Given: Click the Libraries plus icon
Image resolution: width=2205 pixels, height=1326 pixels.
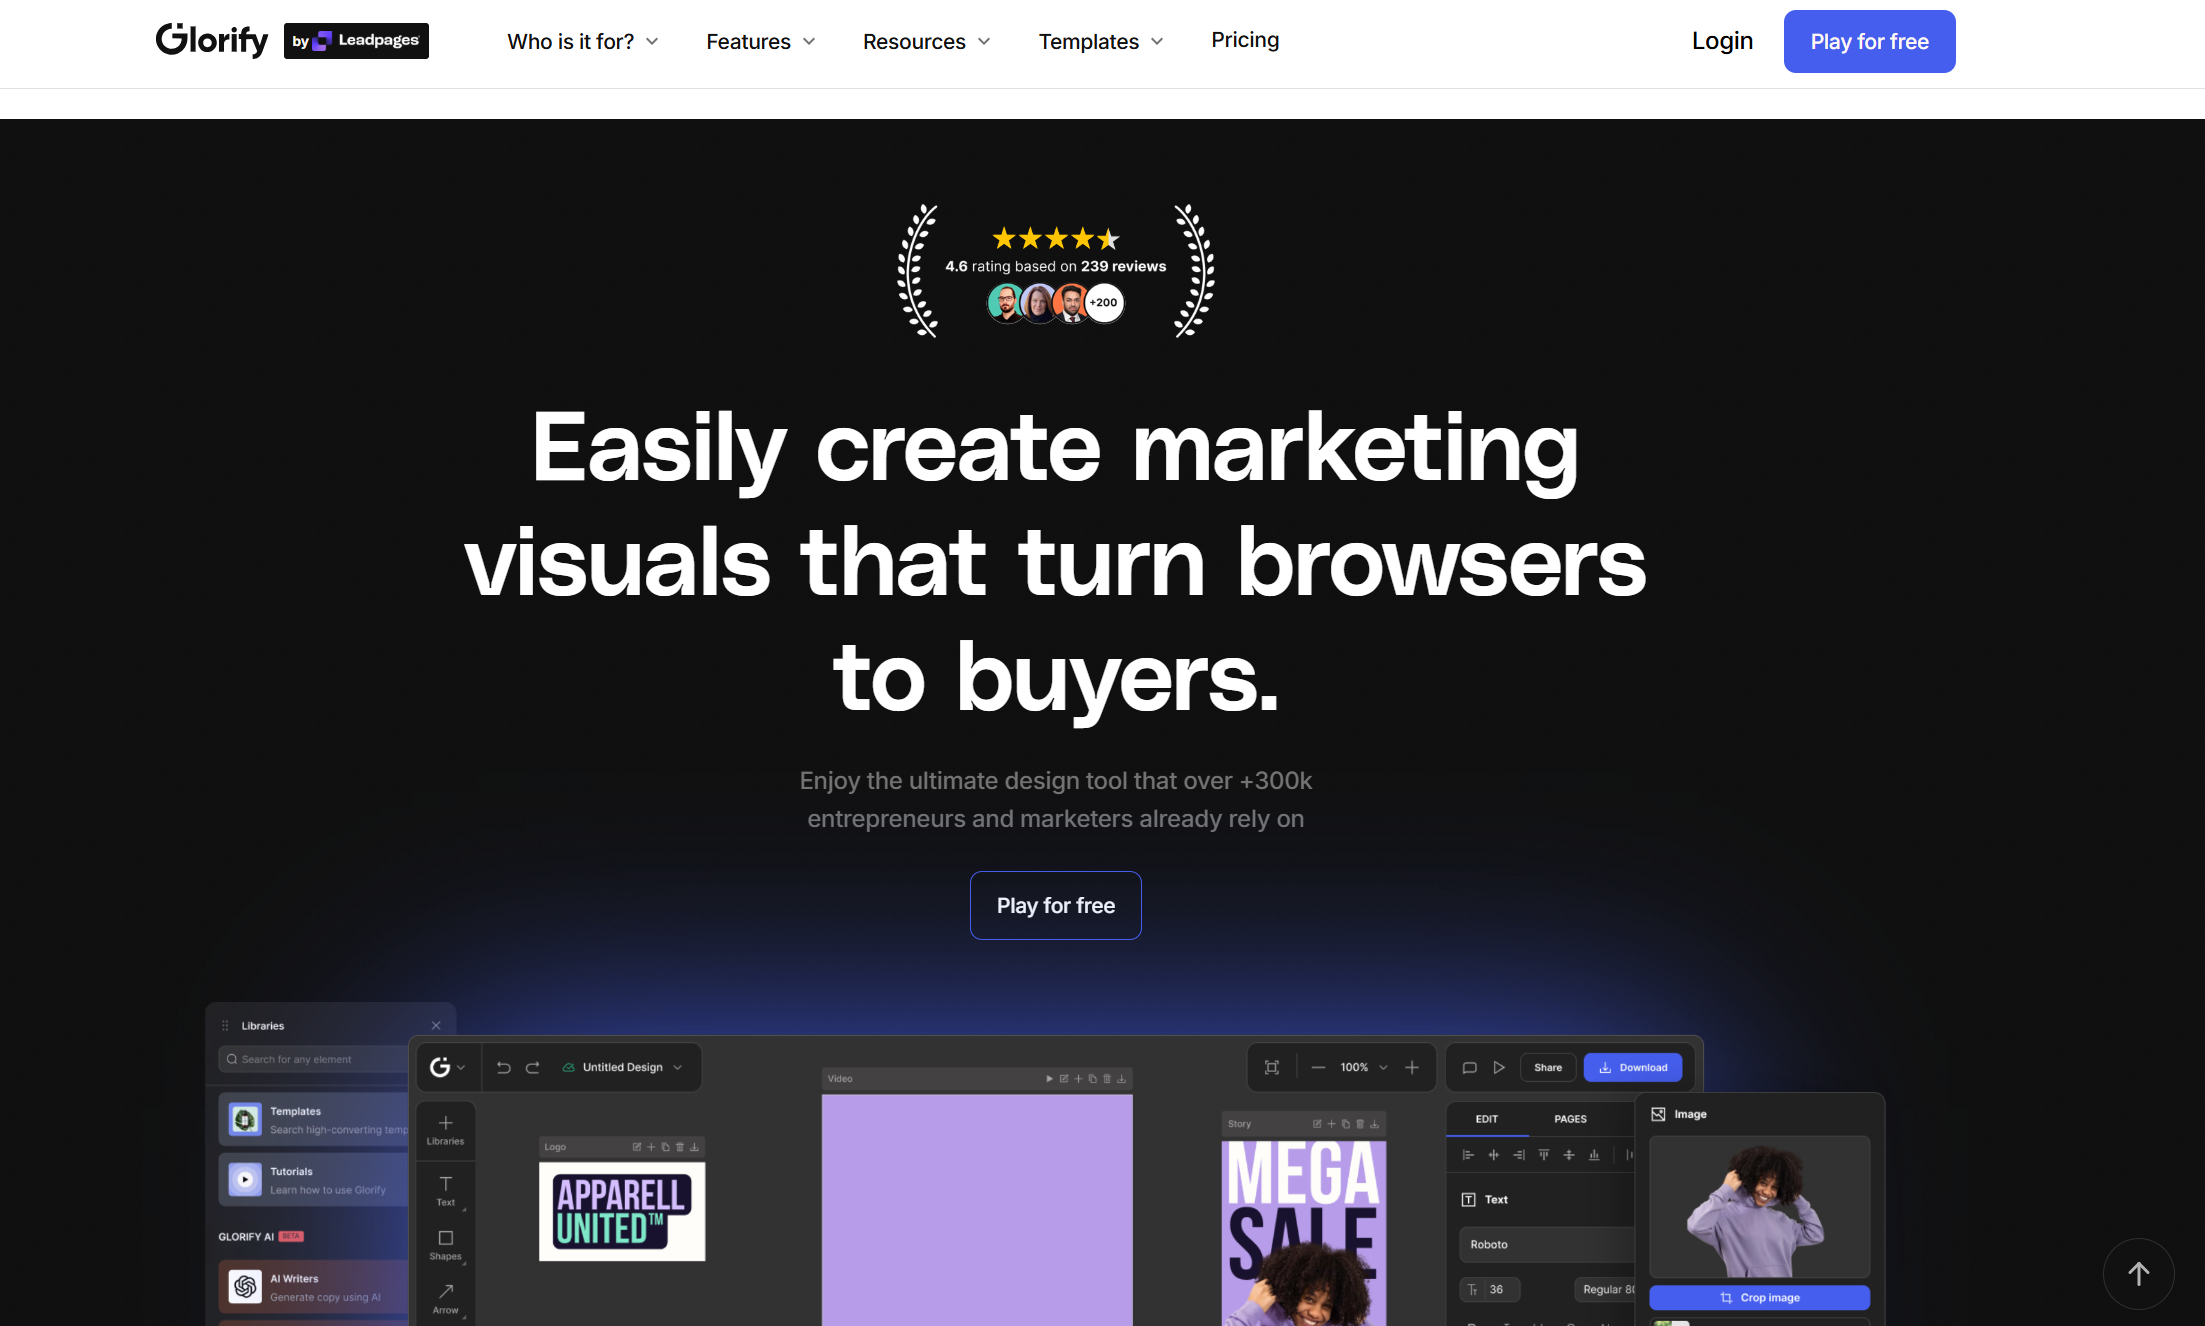Looking at the screenshot, I should [x=445, y=1124].
